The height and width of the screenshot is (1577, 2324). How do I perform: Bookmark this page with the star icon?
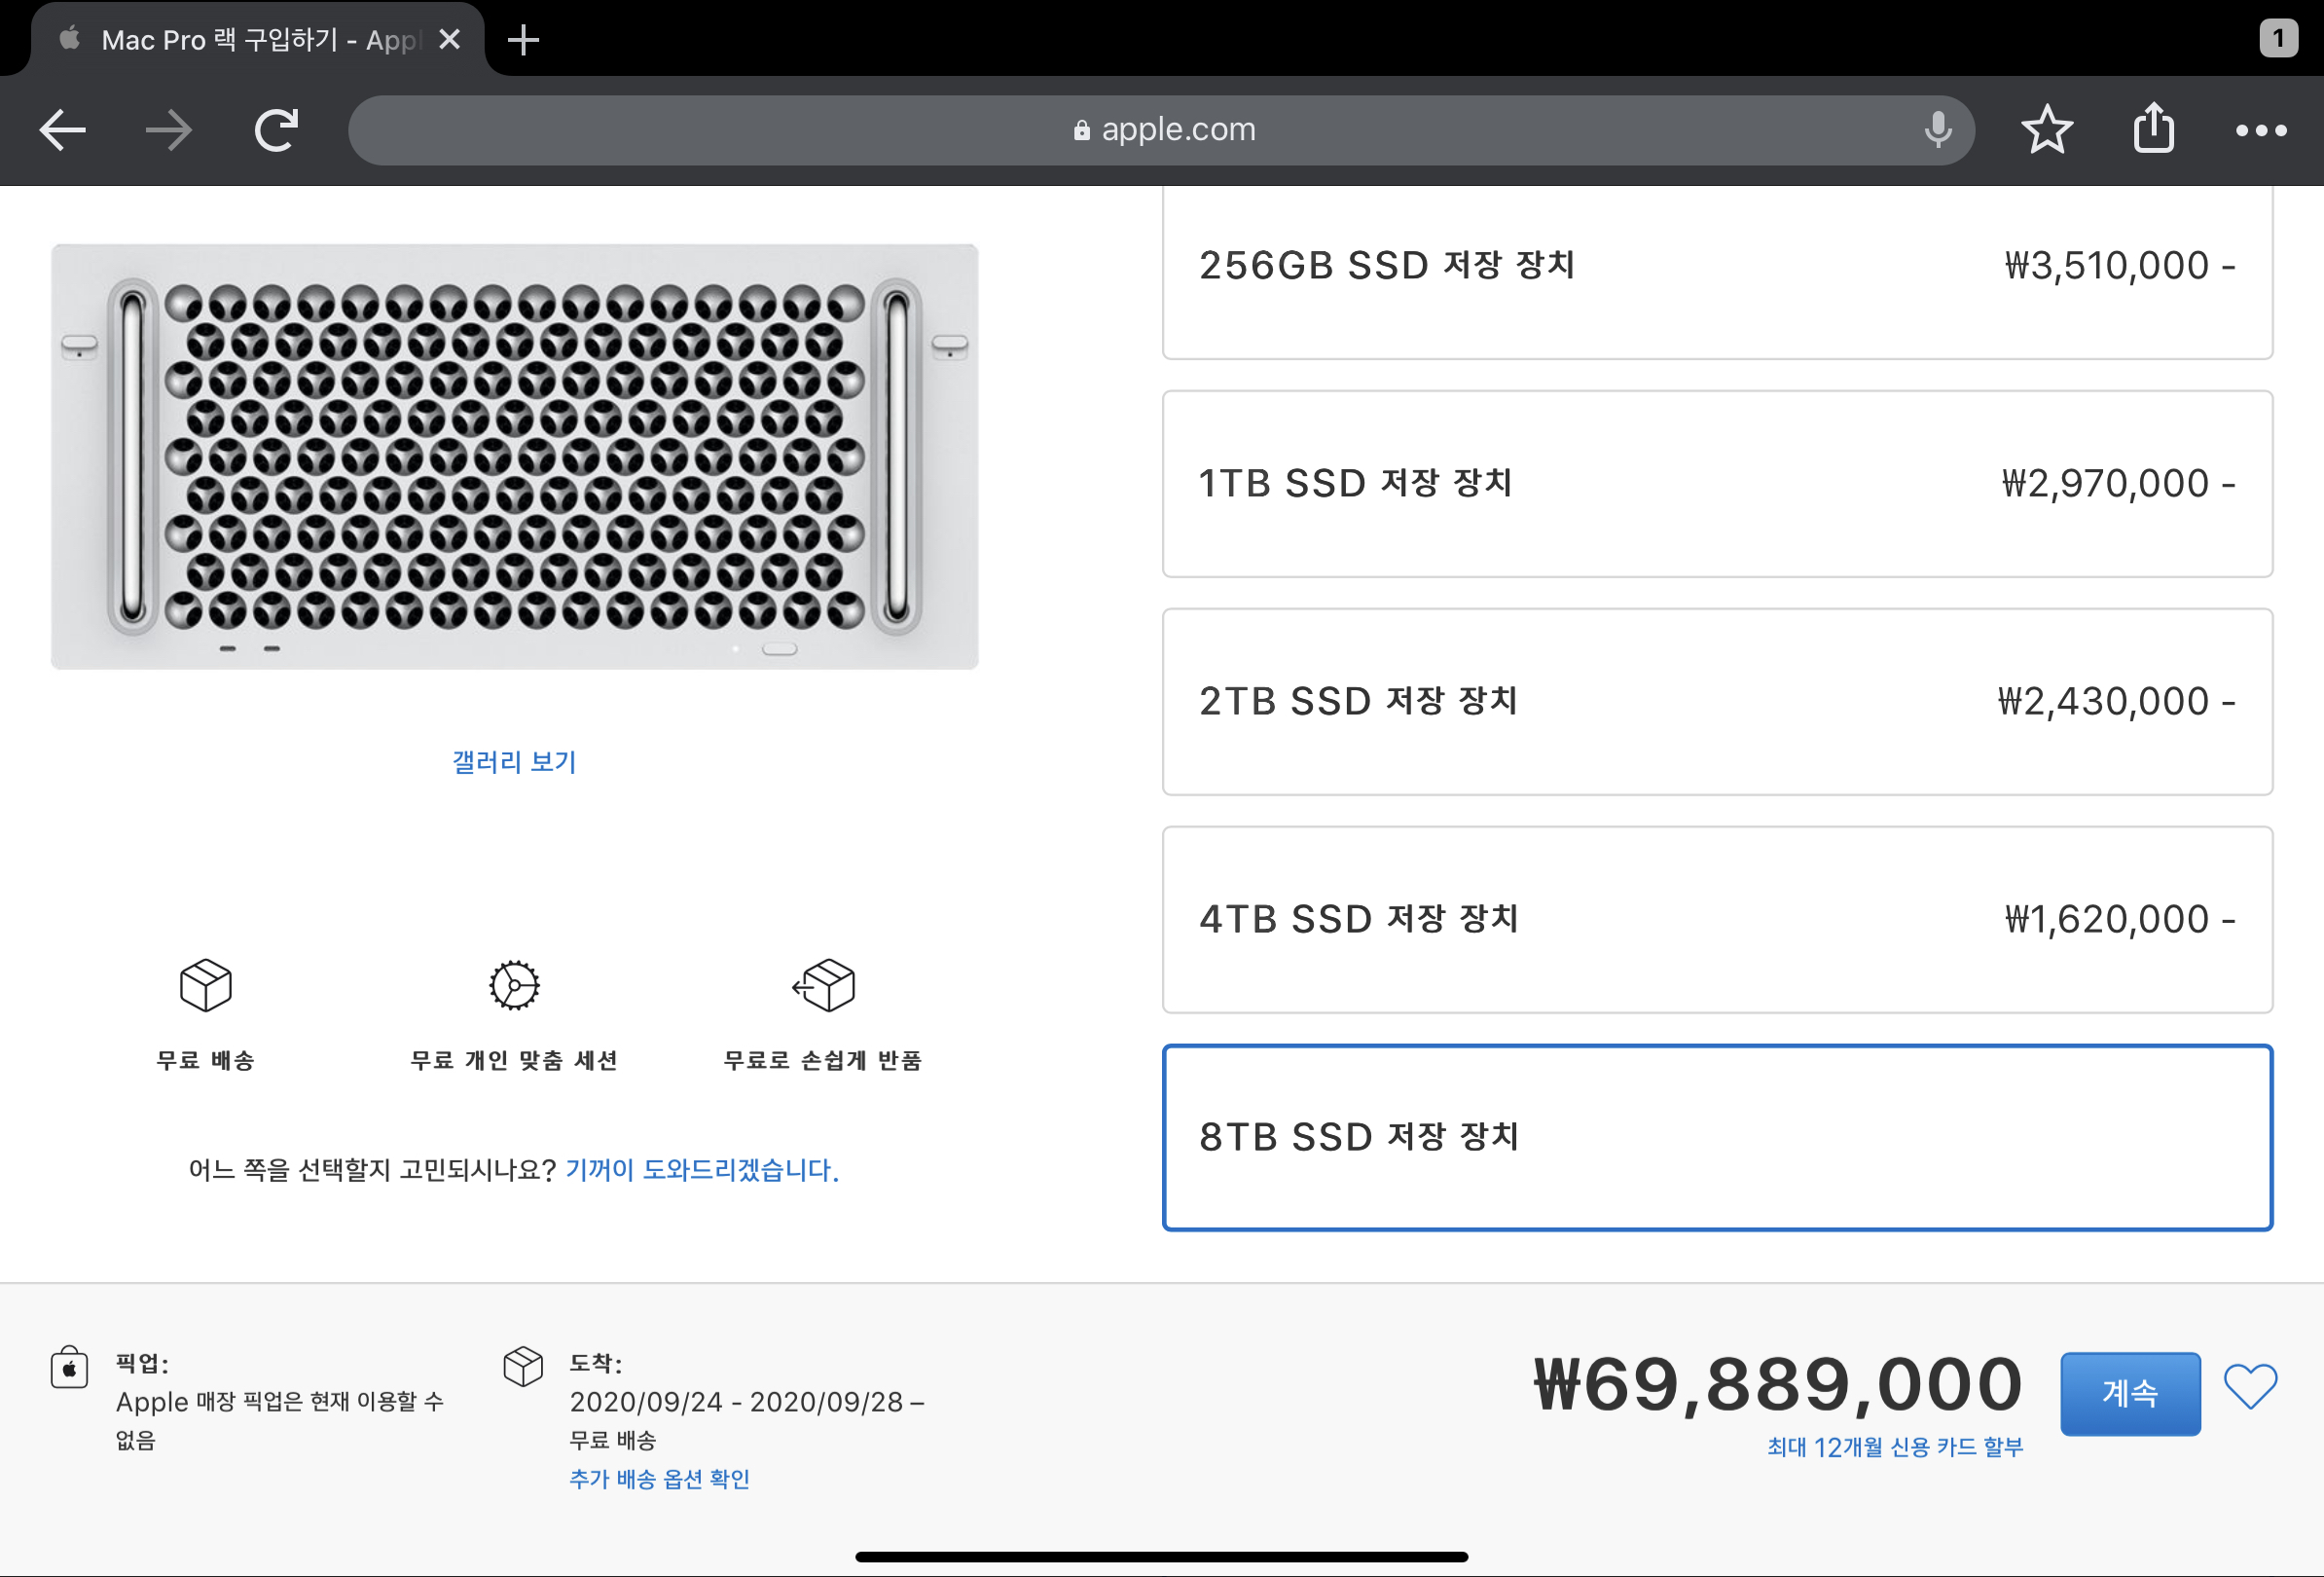click(2046, 130)
